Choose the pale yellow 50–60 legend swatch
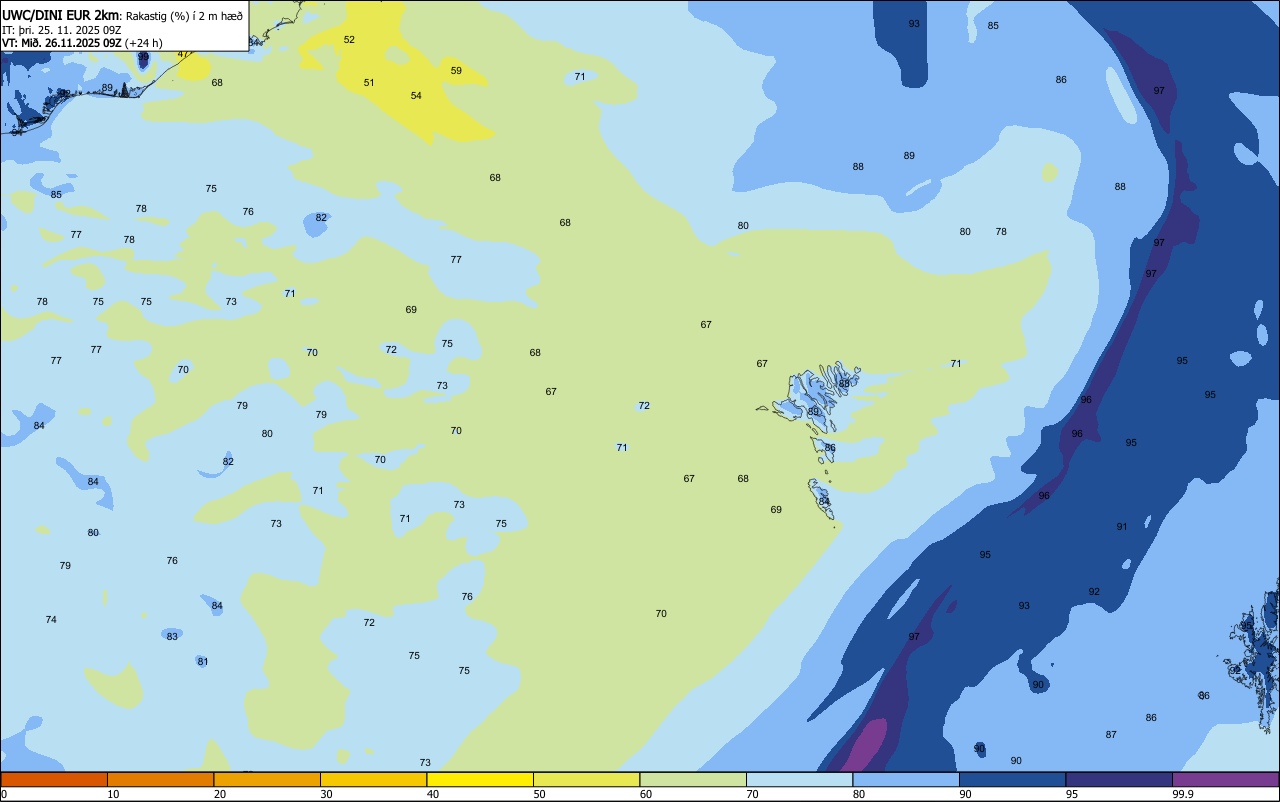This screenshot has width=1280, height=802. coord(586,779)
